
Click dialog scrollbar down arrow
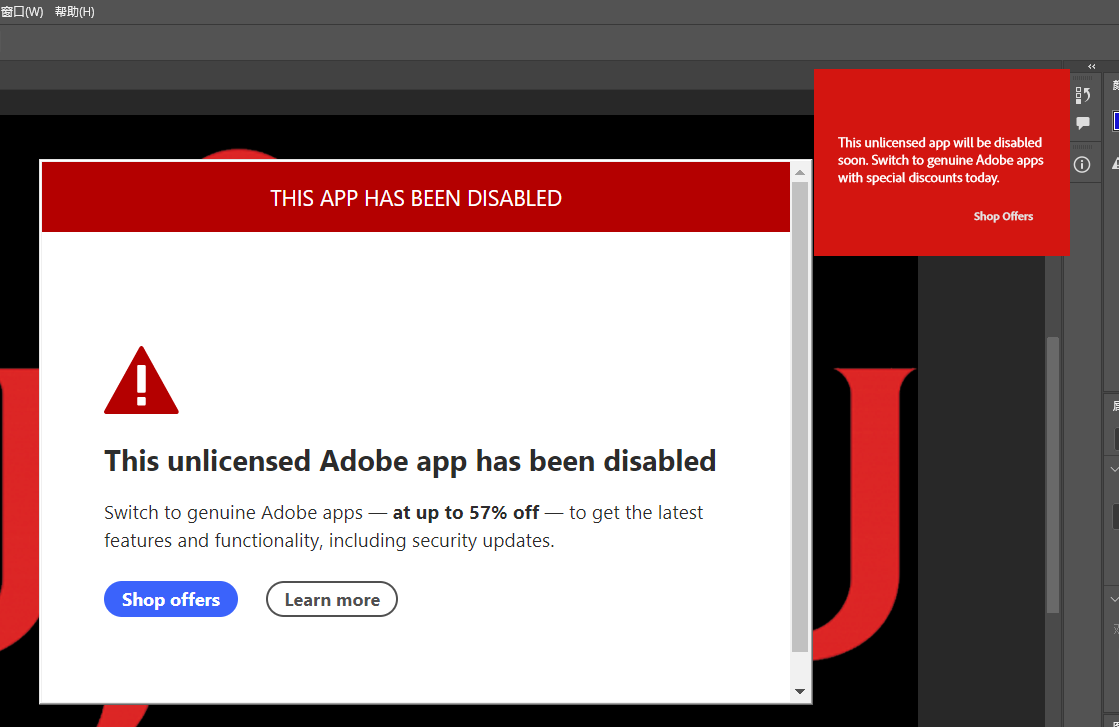pos(800,691)
